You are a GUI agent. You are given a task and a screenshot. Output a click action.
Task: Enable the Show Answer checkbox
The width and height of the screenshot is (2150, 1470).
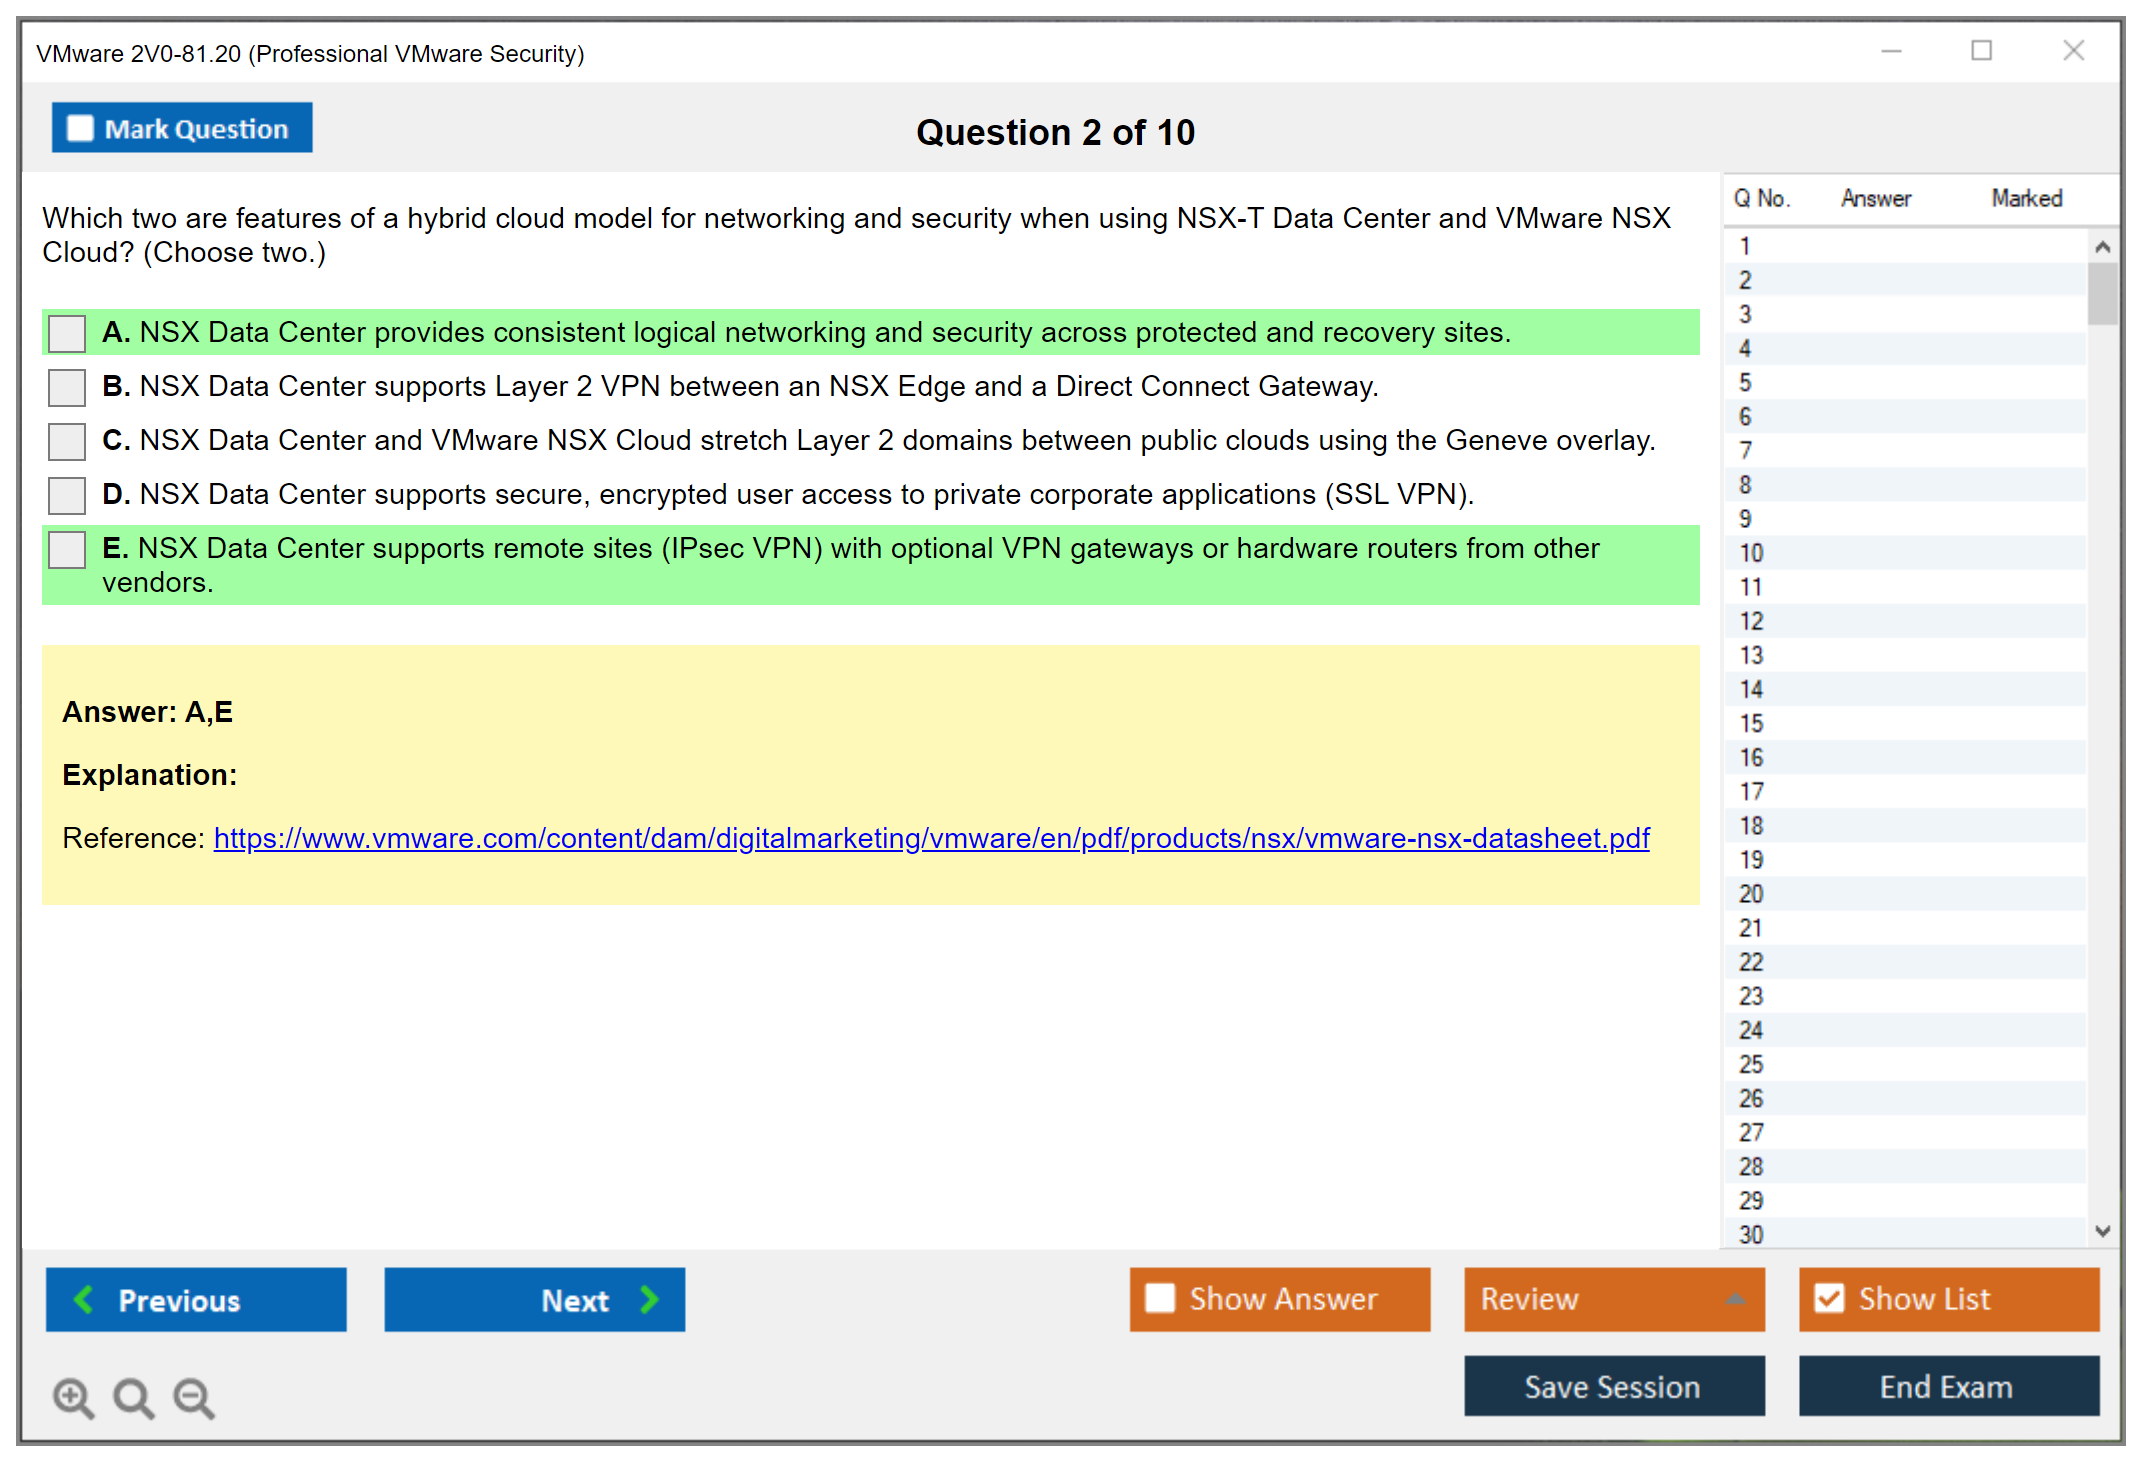click(x=1160, y=1298)
